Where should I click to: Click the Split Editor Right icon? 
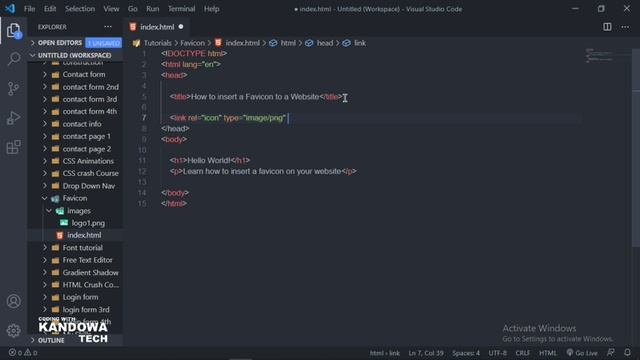pos(607,27)
